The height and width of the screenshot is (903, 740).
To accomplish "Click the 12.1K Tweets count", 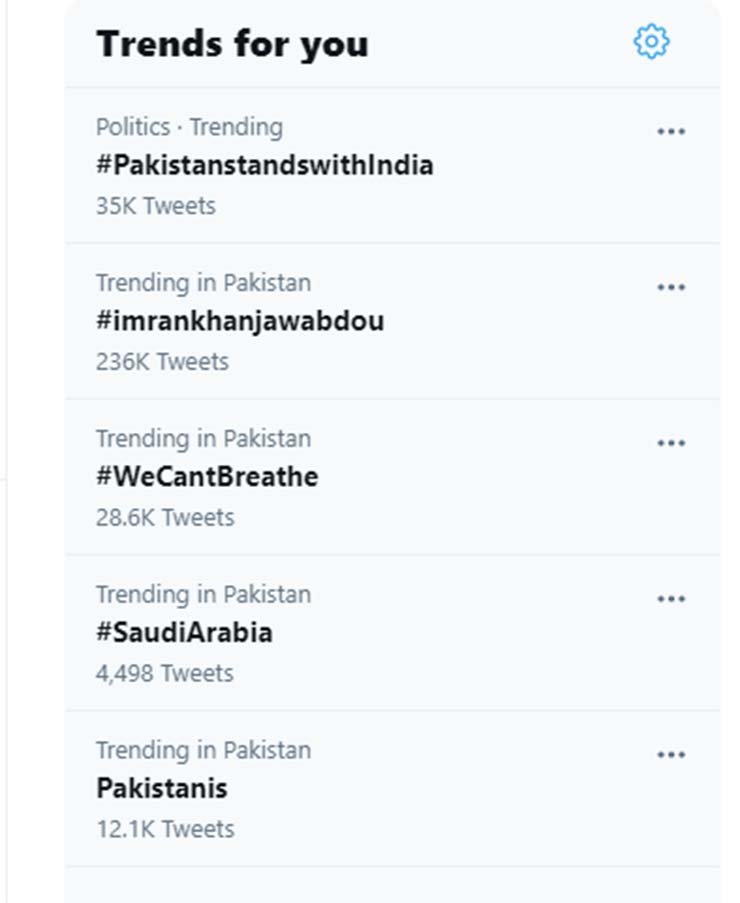I will click(165, 830).
